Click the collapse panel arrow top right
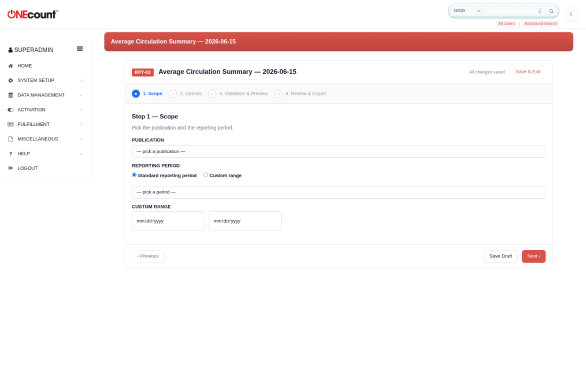586x366 pixels. (571, 14)
